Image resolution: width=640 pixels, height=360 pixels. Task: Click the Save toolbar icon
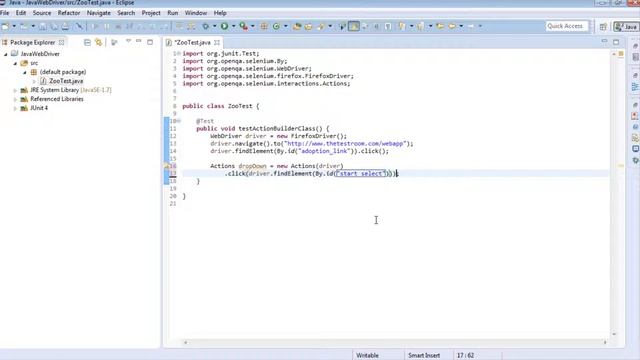click(42, 26)
